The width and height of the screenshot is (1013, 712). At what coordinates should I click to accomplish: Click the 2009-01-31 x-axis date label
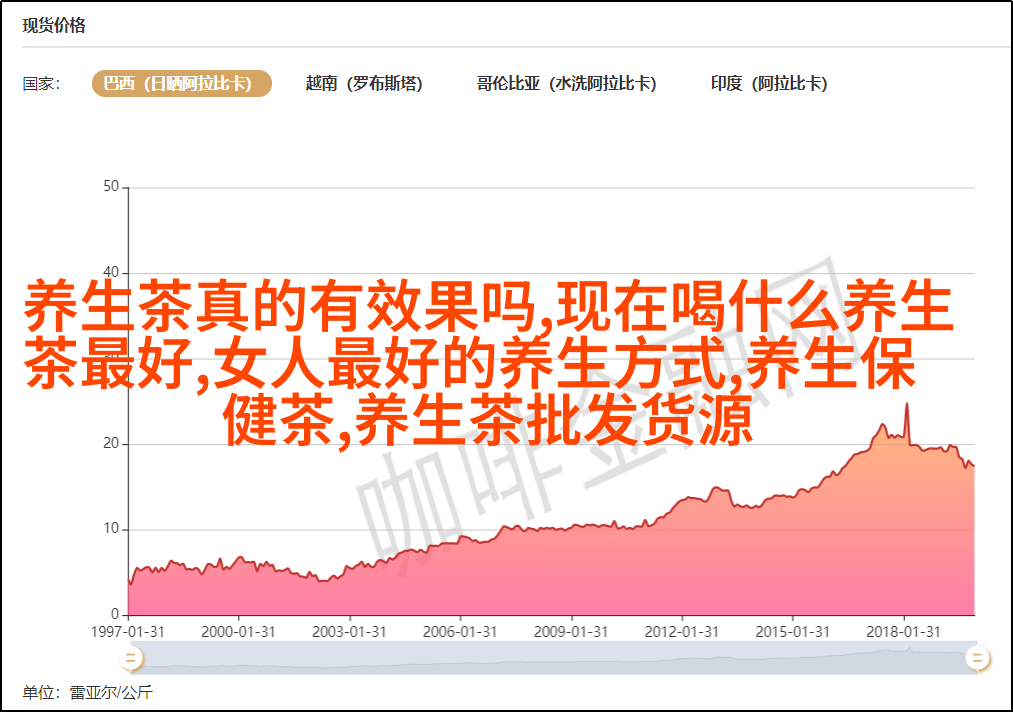[572, 632]
